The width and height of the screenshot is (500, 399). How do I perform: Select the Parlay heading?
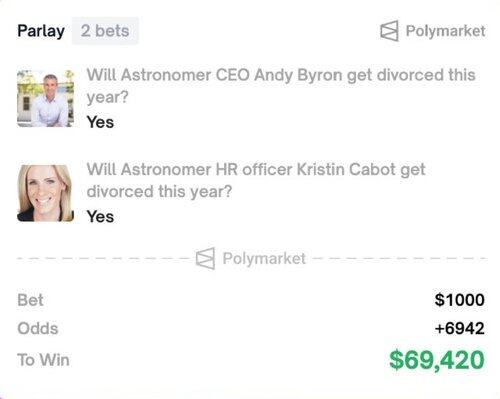click(x=41, y=31)
